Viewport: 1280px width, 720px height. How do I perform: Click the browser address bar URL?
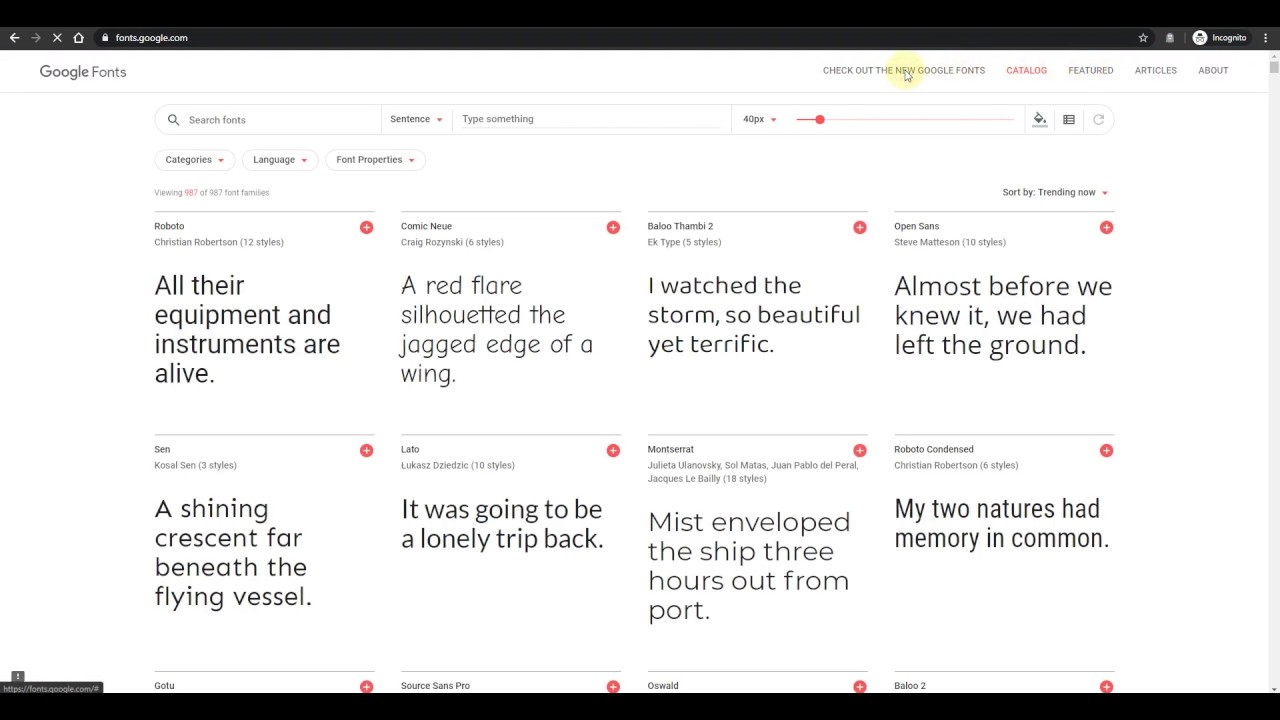tap(151, 38)
